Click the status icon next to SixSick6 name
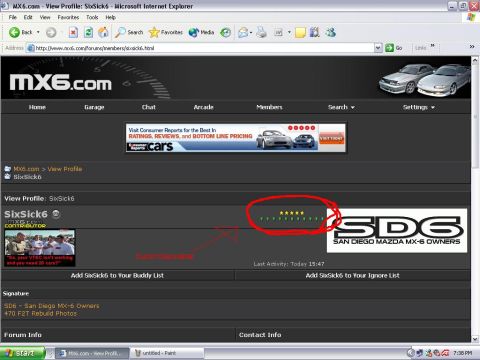 [56, 214]
